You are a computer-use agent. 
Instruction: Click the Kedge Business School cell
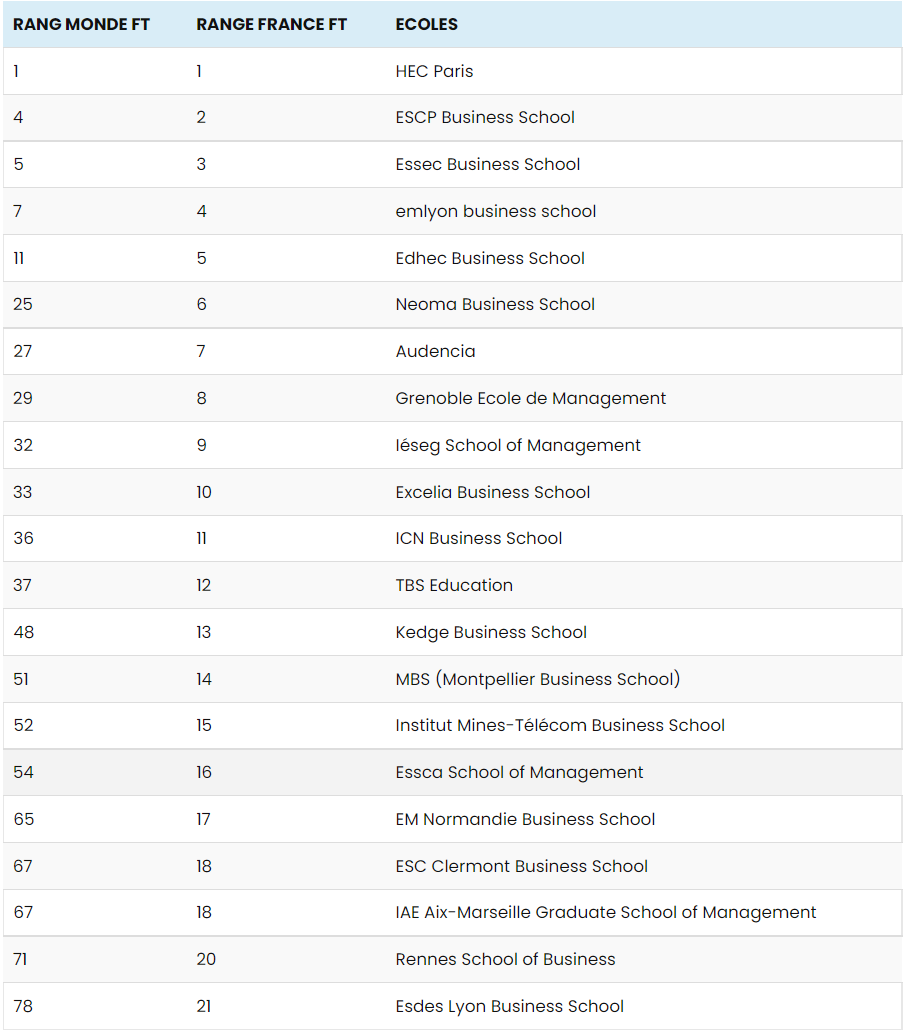pos(491,632)
